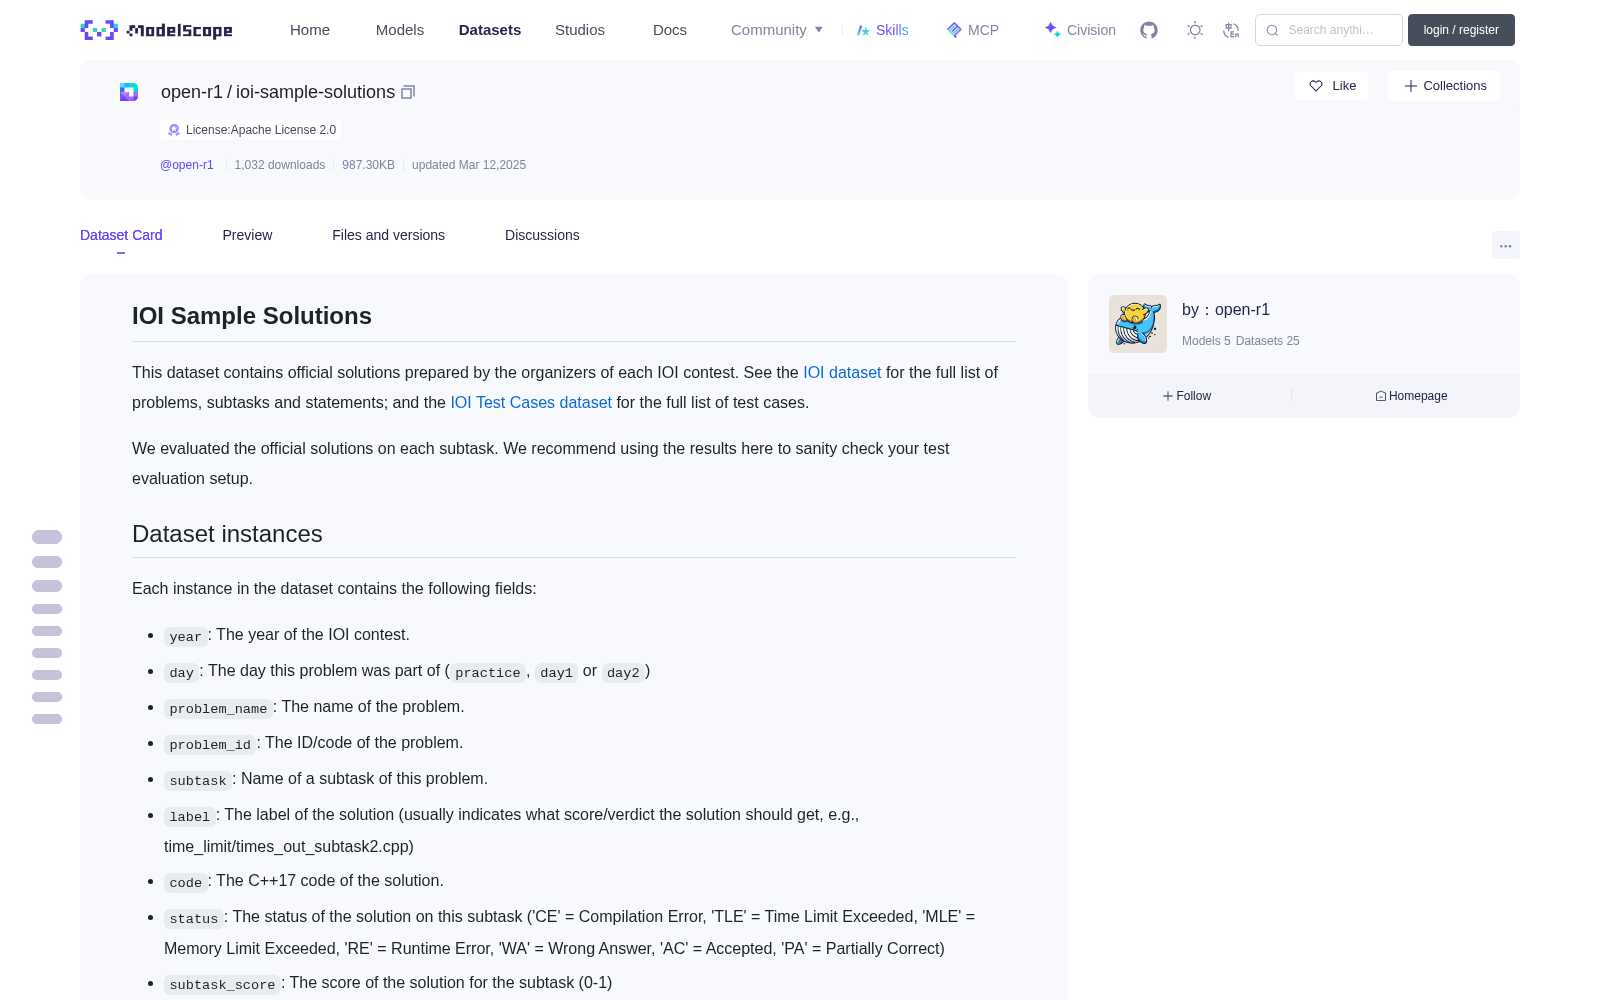
Task: Like this dataset with the heart button
Action: pos(1331,86)
